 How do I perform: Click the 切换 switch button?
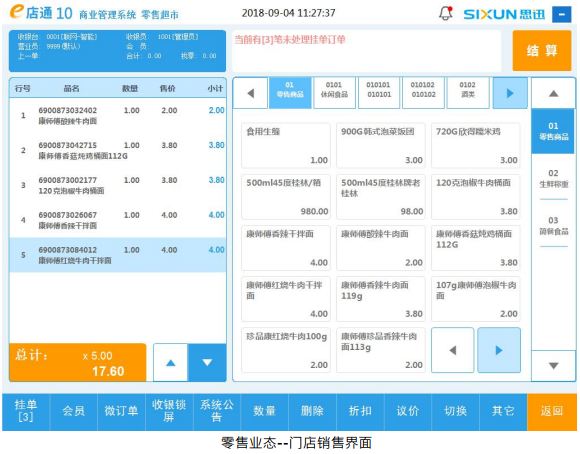pyautogui.click(x=455, y=411)
